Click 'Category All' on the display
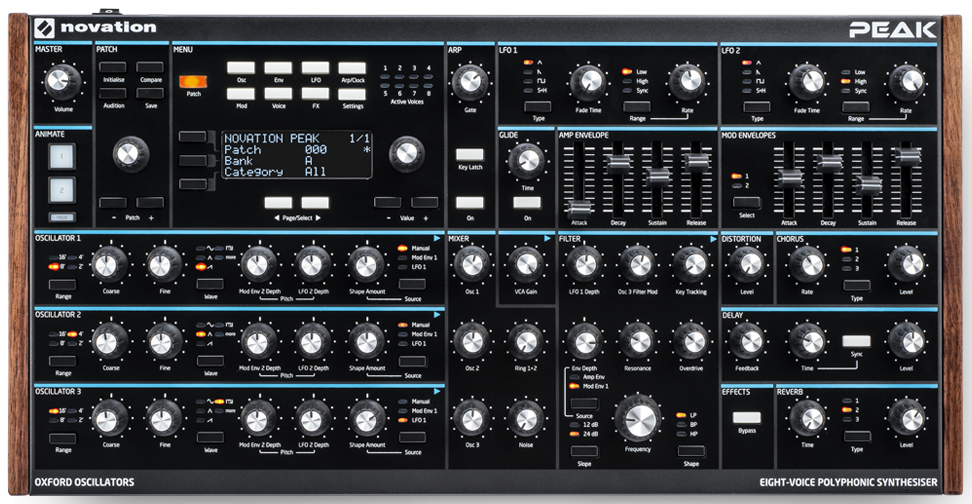The width and height of the screenshot is (972, 504). tap(275, 172)
